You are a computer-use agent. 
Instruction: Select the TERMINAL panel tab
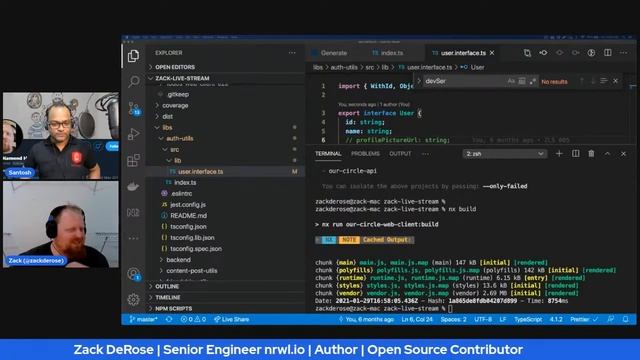click(x=328, y=153)
